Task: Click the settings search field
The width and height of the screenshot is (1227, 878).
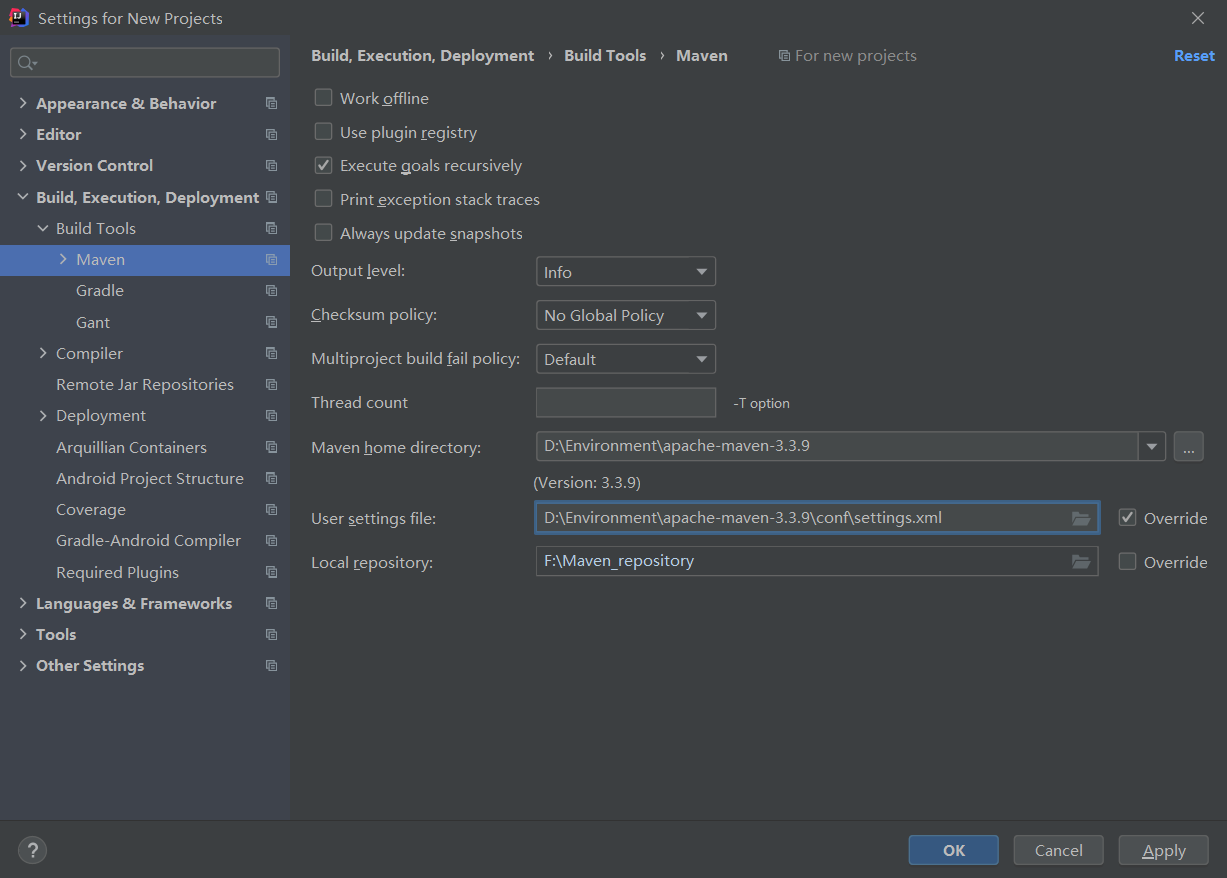Action: 145,63
